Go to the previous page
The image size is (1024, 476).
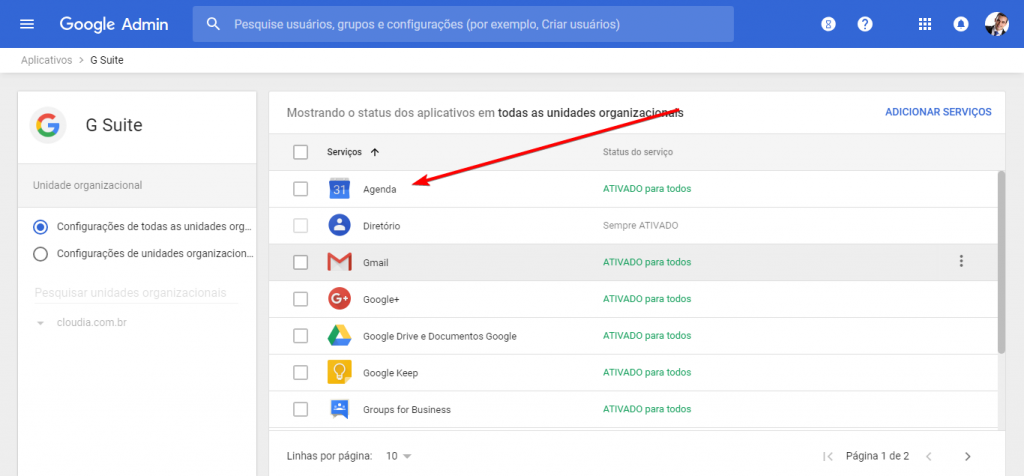(x=929, y=456)
